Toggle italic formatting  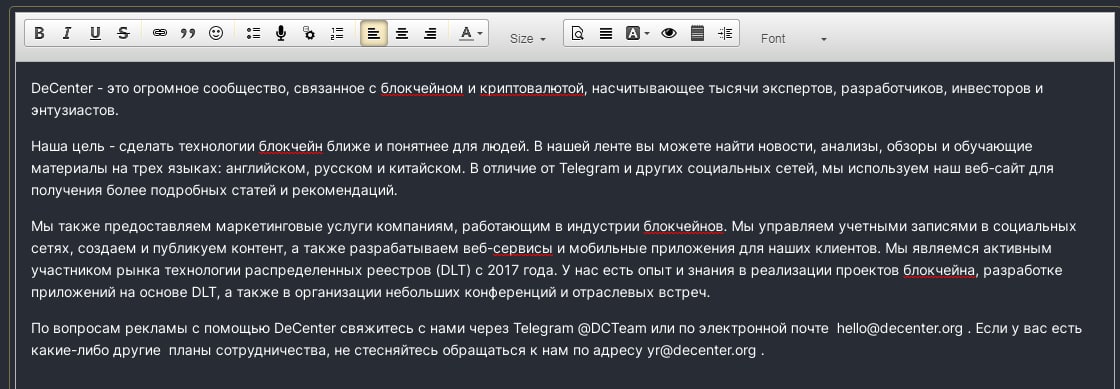click(x=67, y=34)
